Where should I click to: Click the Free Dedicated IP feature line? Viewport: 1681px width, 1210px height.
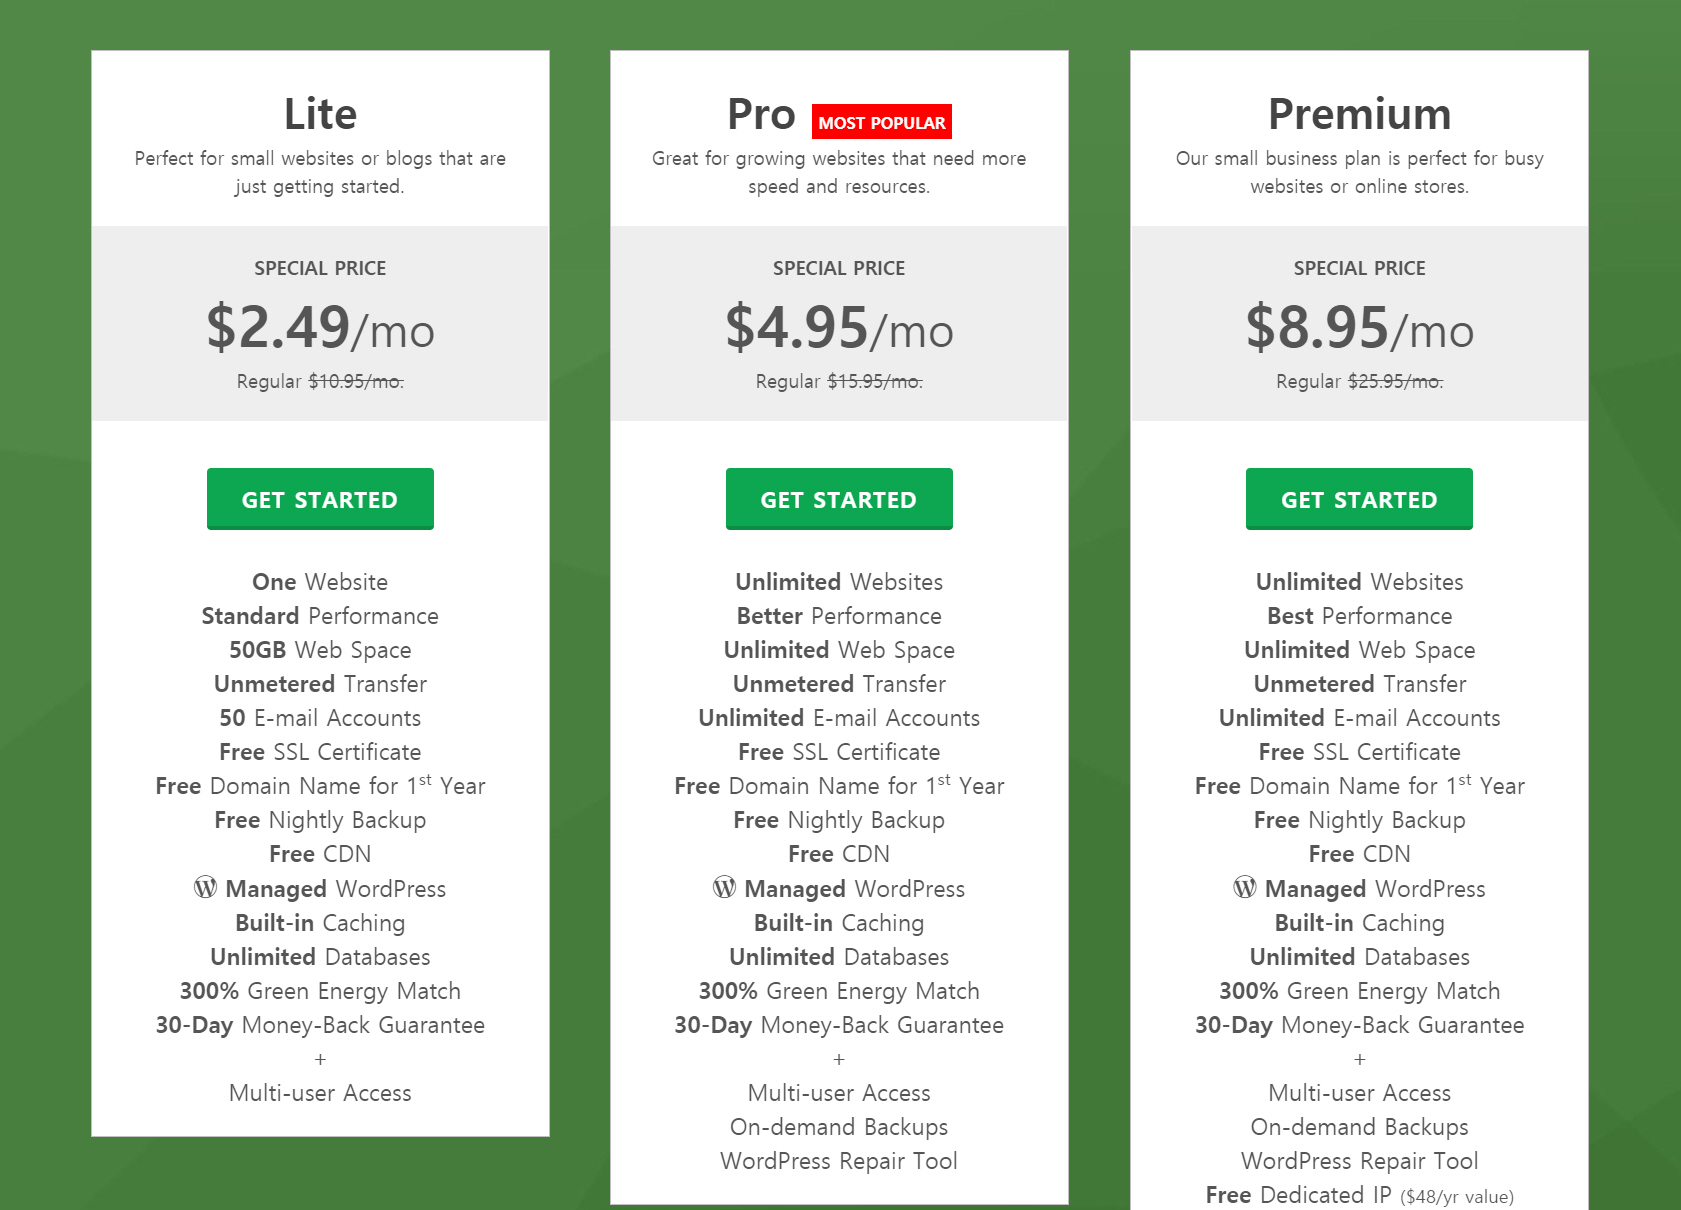1358,1194
